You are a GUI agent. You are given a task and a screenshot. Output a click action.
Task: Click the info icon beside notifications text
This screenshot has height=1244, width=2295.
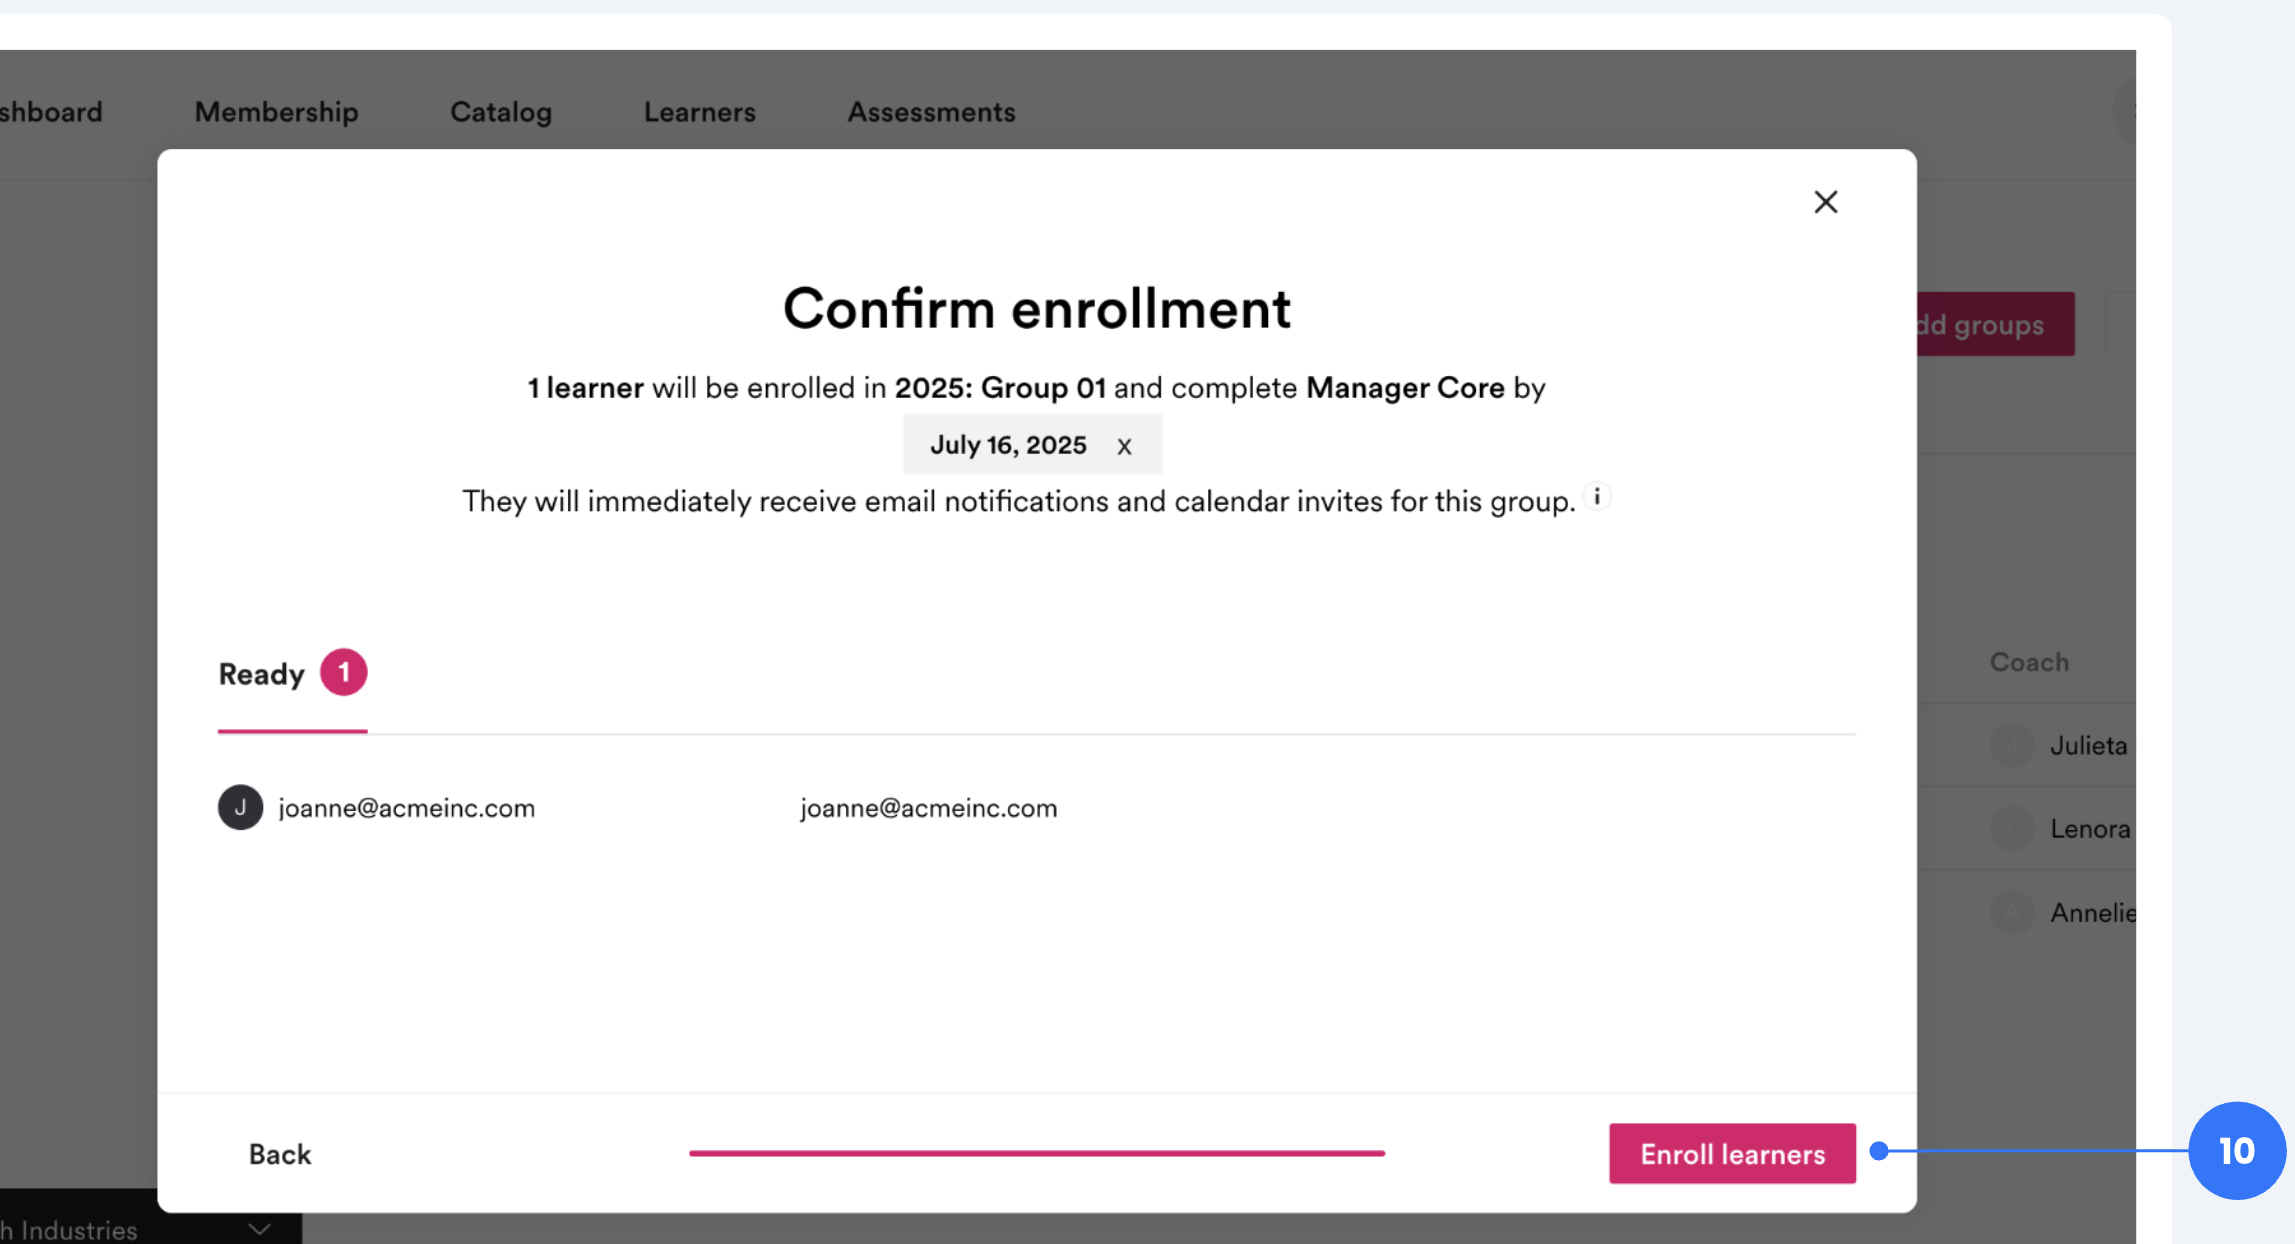[x=1597, y=497]
